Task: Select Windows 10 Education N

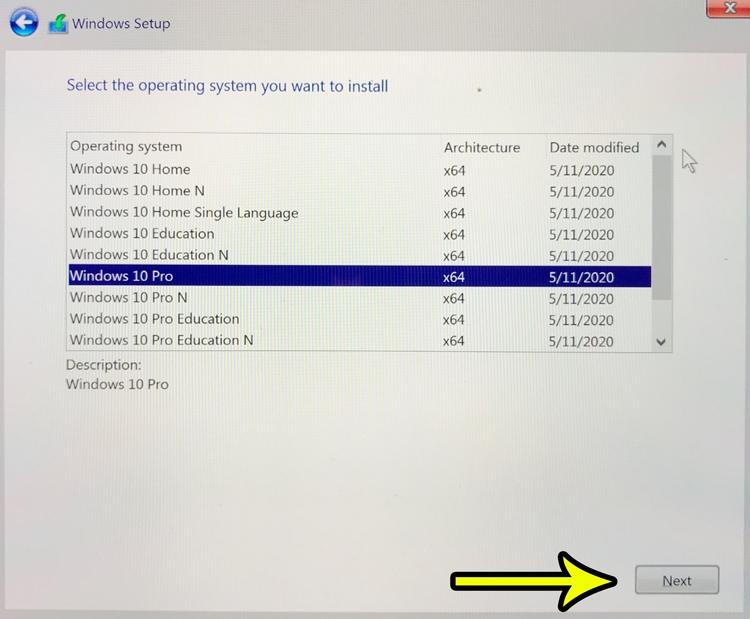Action: [360, 255]
